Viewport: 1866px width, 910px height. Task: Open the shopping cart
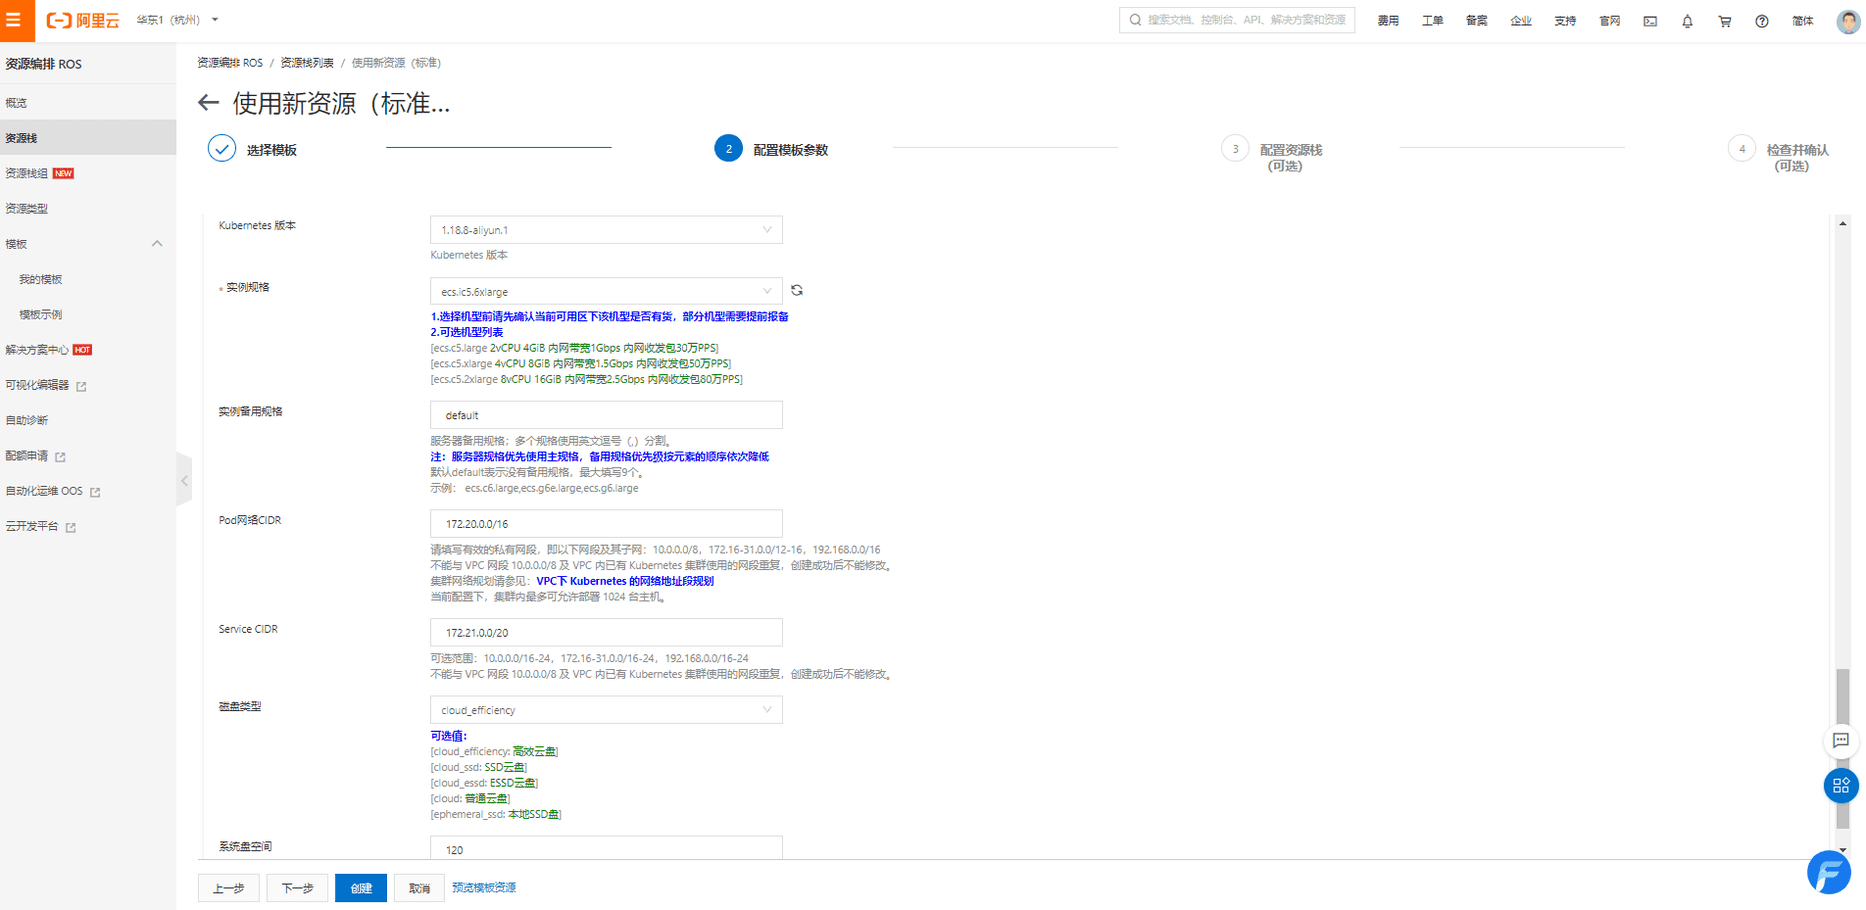[1725, 21]
